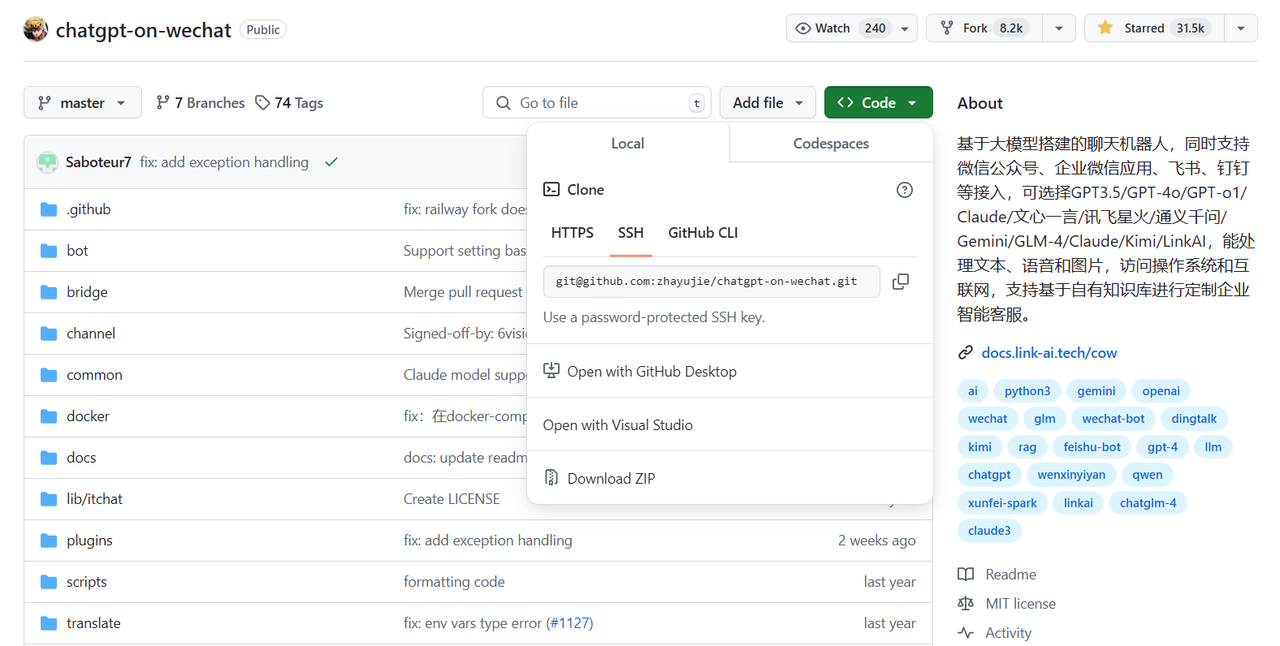
Task: Expand the Fork options dropdown arrow
Action: pos(1058,28)
